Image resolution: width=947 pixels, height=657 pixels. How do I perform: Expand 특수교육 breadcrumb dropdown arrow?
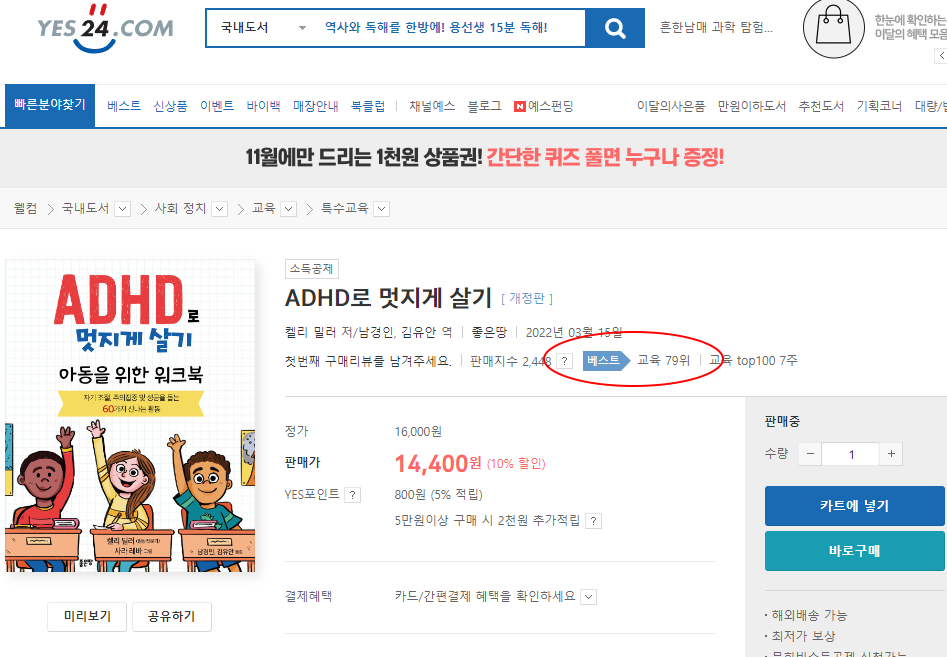(x=381, y=209)
